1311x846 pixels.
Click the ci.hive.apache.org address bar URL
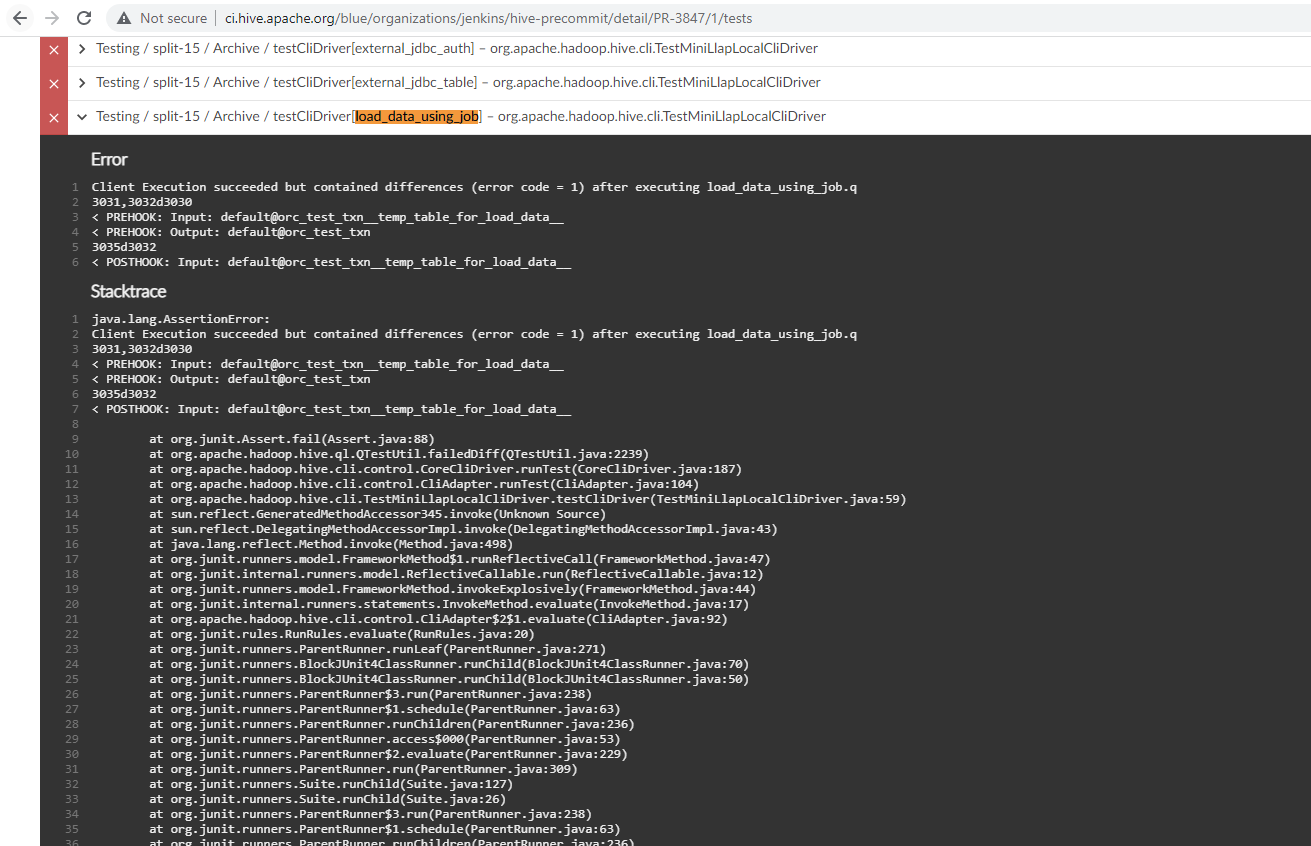click(489, 18)
